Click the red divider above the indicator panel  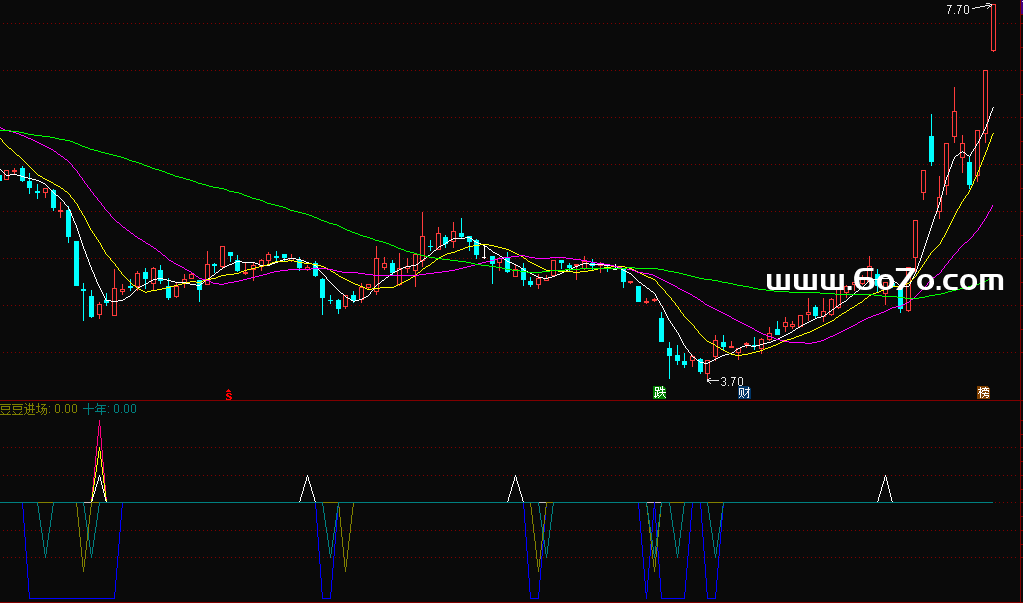500,401
